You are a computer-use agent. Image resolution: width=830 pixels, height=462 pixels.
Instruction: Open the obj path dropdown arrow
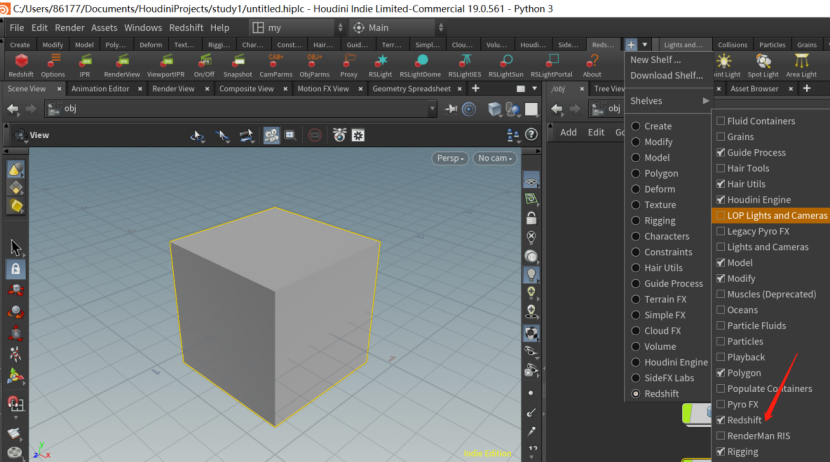pyautogui.click(x=432, y=109)
